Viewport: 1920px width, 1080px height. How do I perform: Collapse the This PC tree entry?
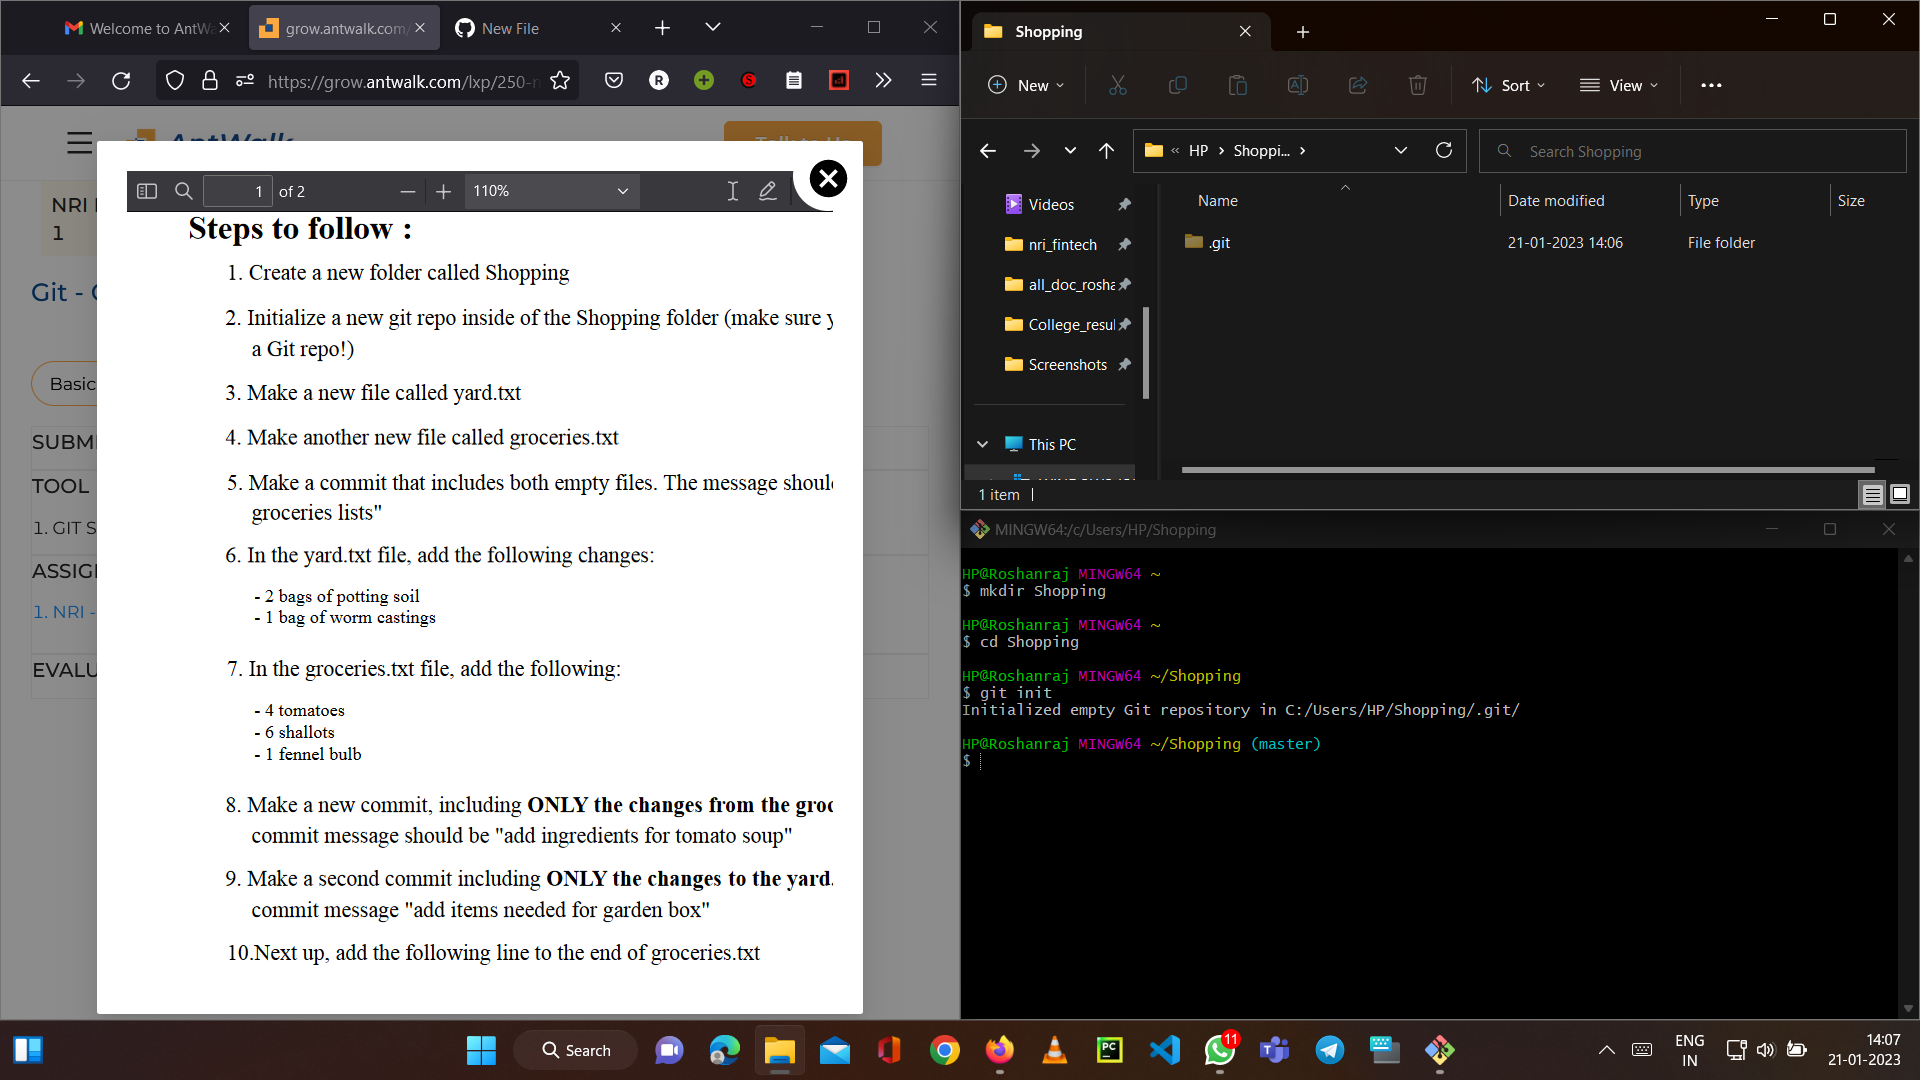tap(982, 444)
